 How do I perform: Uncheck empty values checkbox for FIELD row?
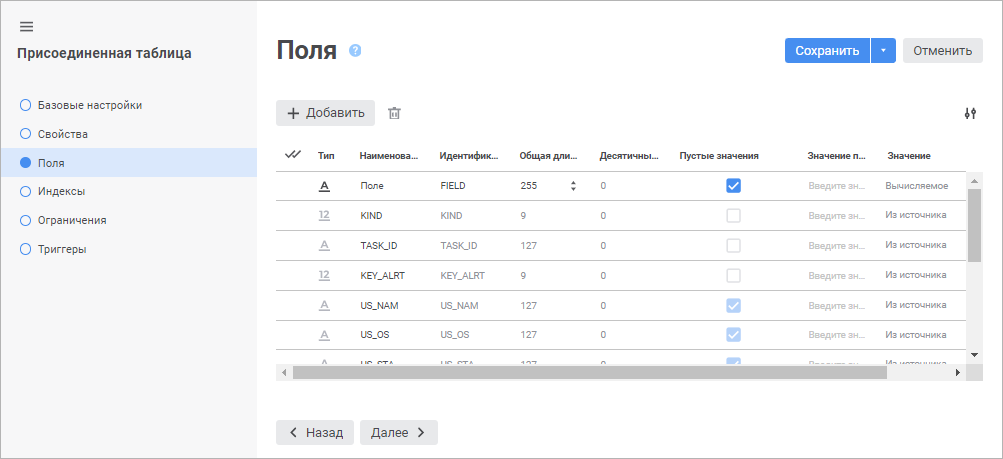[x=734, y=186]
